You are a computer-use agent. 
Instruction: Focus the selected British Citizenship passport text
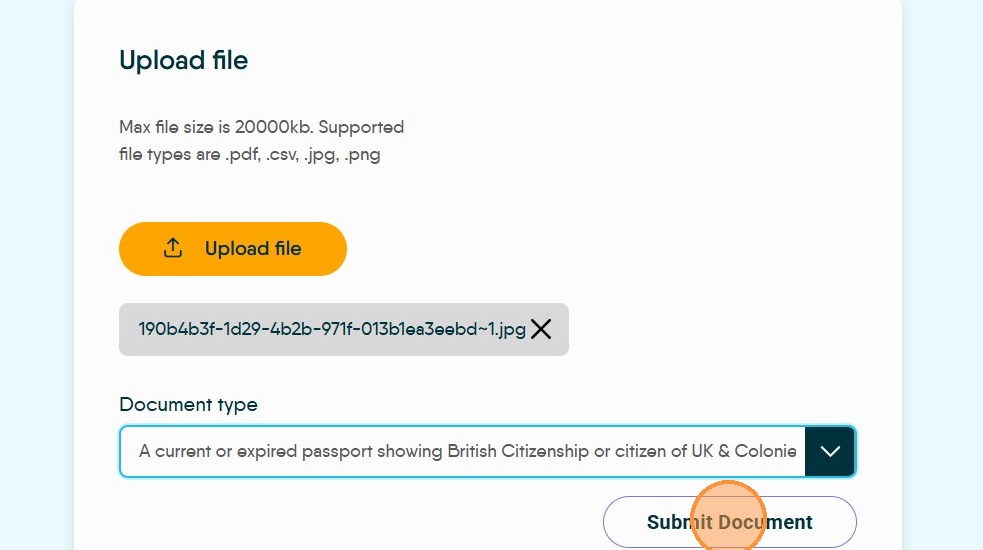tap(467, 451)
